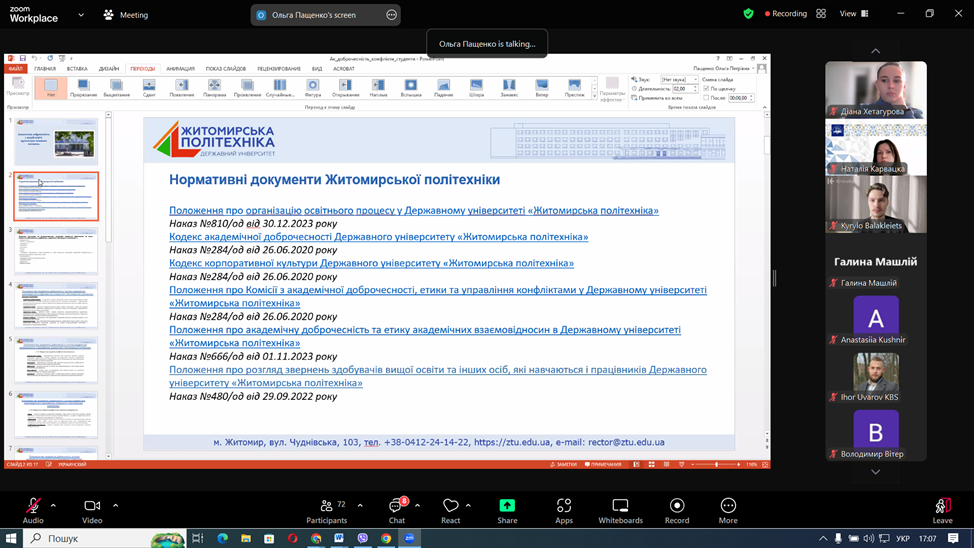Open the Participants list

point(327,511)
